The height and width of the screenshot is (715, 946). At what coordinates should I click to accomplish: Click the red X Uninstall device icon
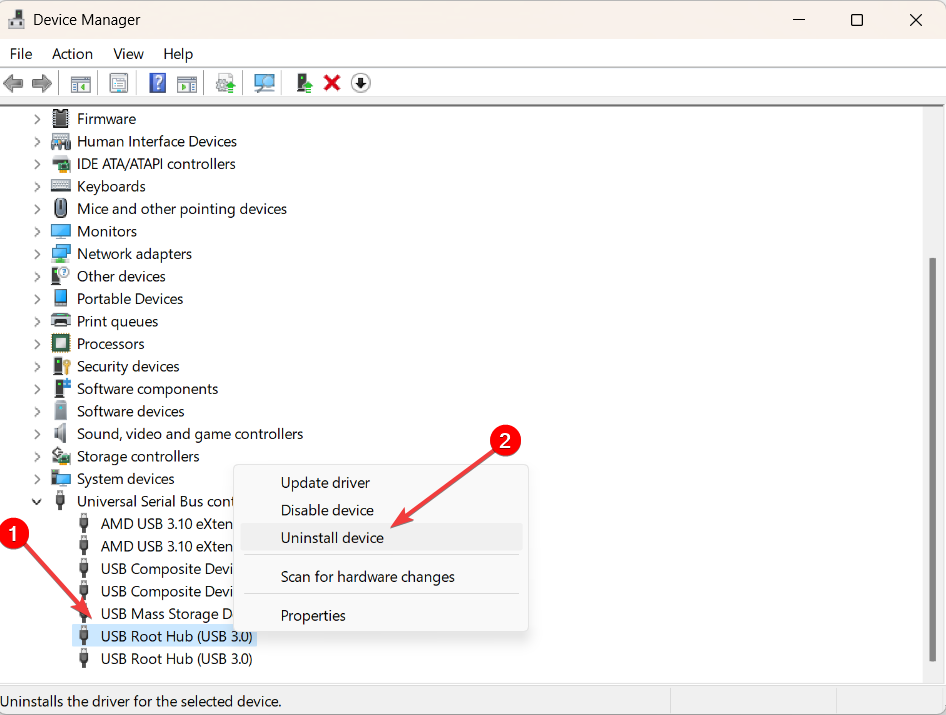coord(332,83)
